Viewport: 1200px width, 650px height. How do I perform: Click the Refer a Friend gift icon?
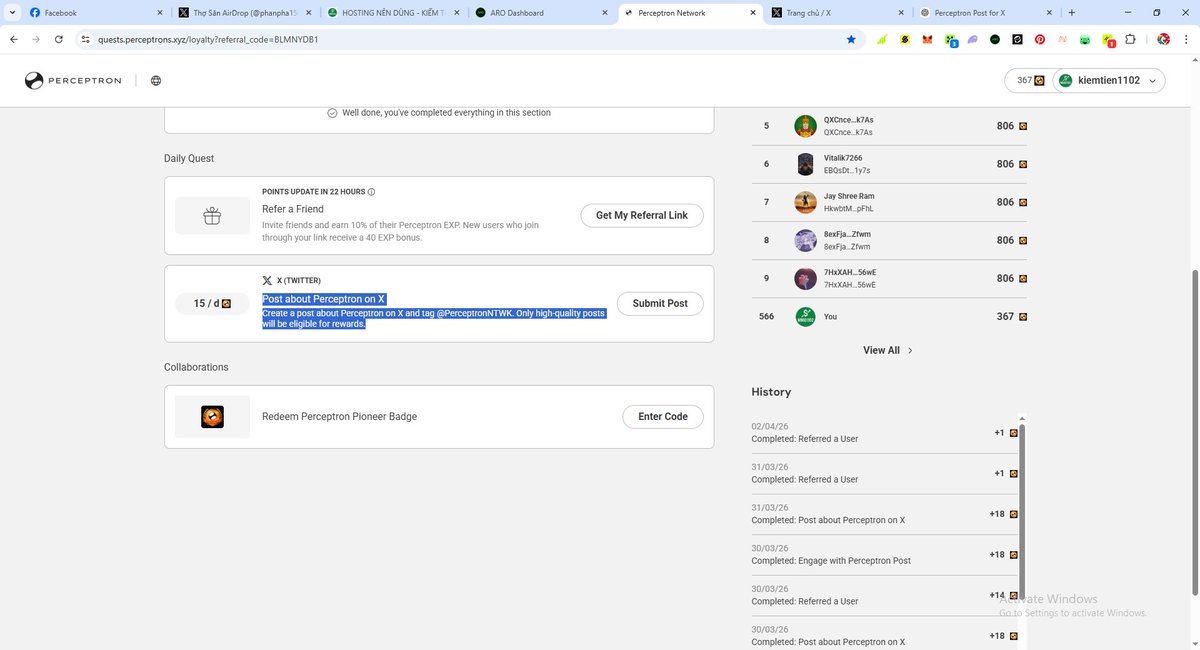(212, 215)
